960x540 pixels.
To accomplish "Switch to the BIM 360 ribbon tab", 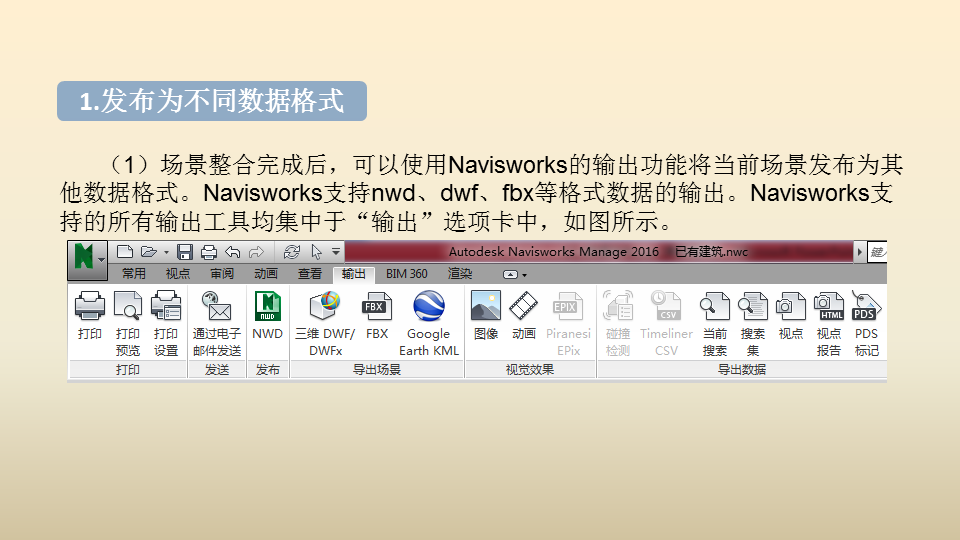I will pos(407,274).
